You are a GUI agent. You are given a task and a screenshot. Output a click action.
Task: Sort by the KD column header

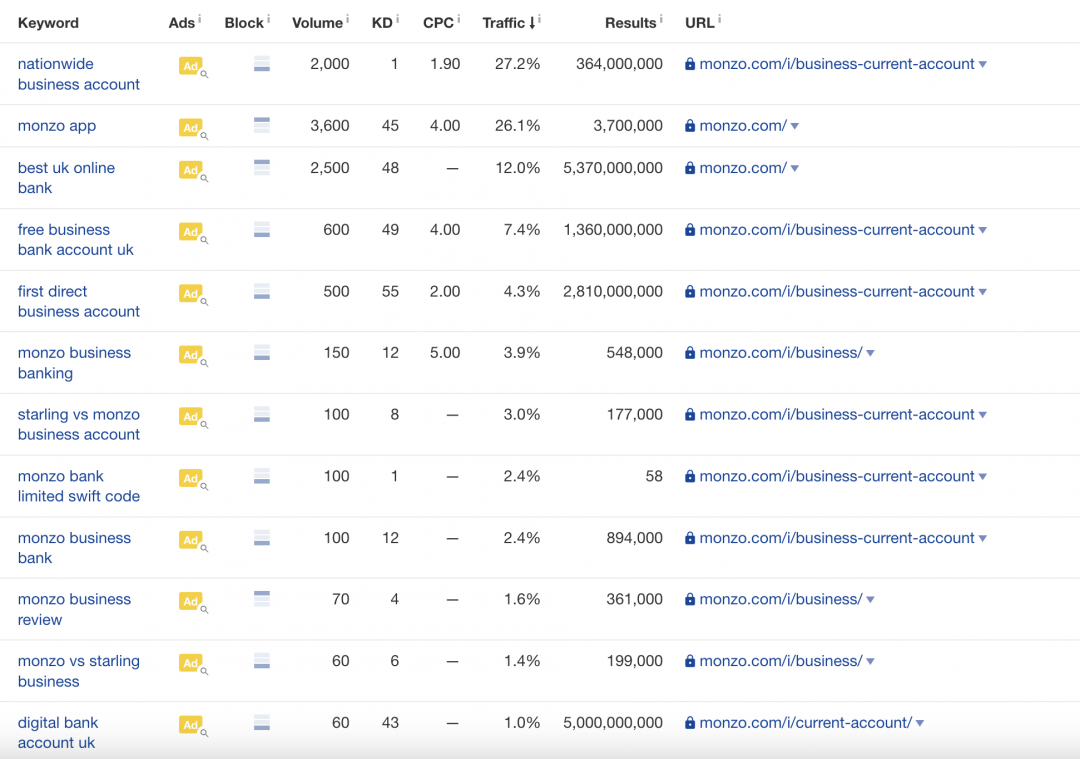[x=382, y=22]
